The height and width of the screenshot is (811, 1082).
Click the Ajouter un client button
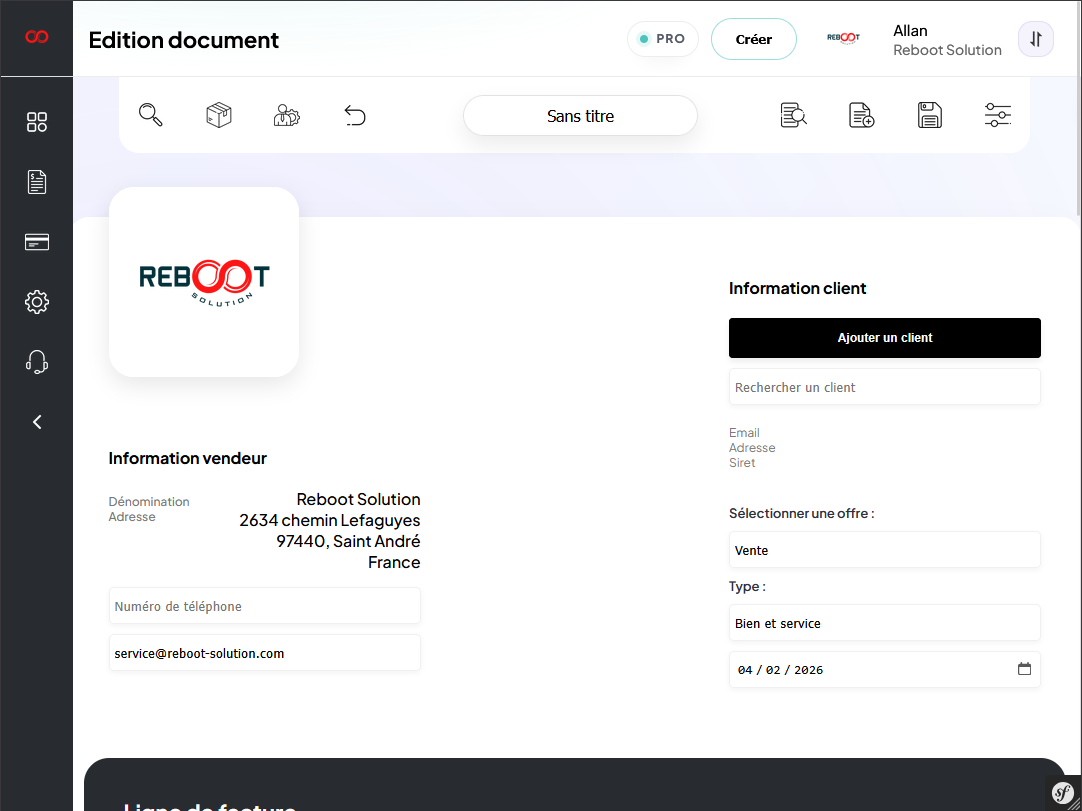(884, 338)
